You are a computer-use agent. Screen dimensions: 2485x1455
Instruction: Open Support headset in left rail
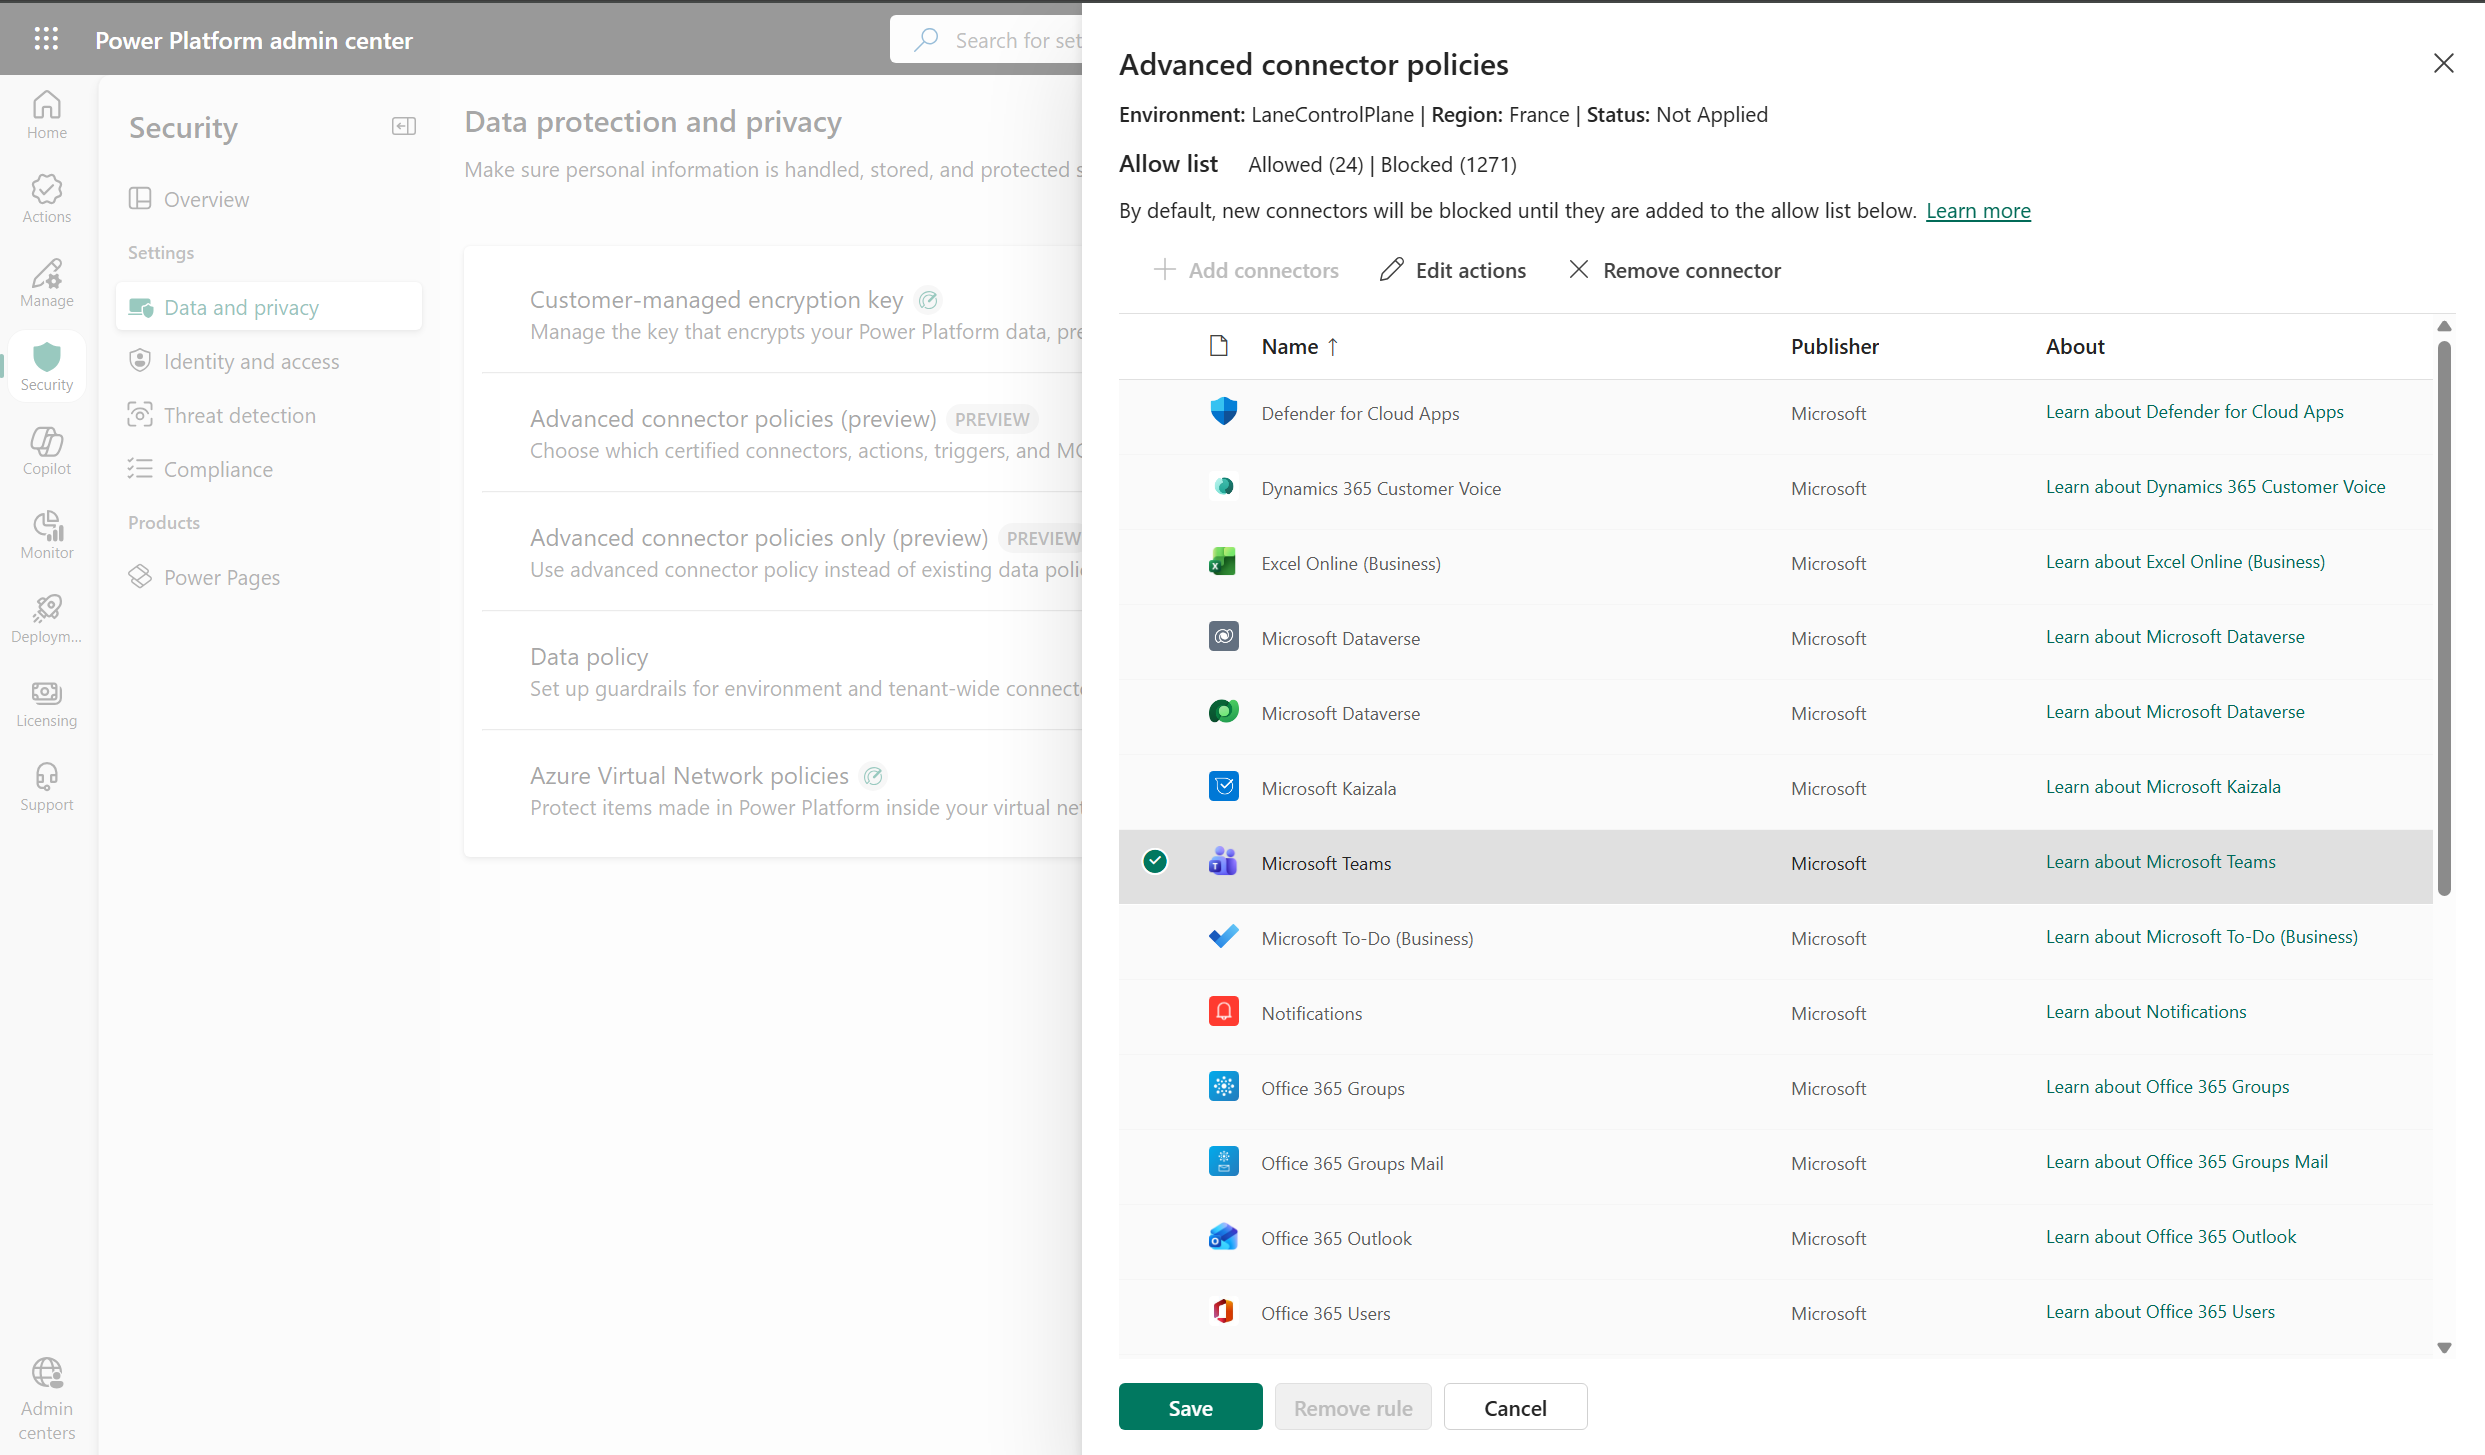click(x=46, y=787)
